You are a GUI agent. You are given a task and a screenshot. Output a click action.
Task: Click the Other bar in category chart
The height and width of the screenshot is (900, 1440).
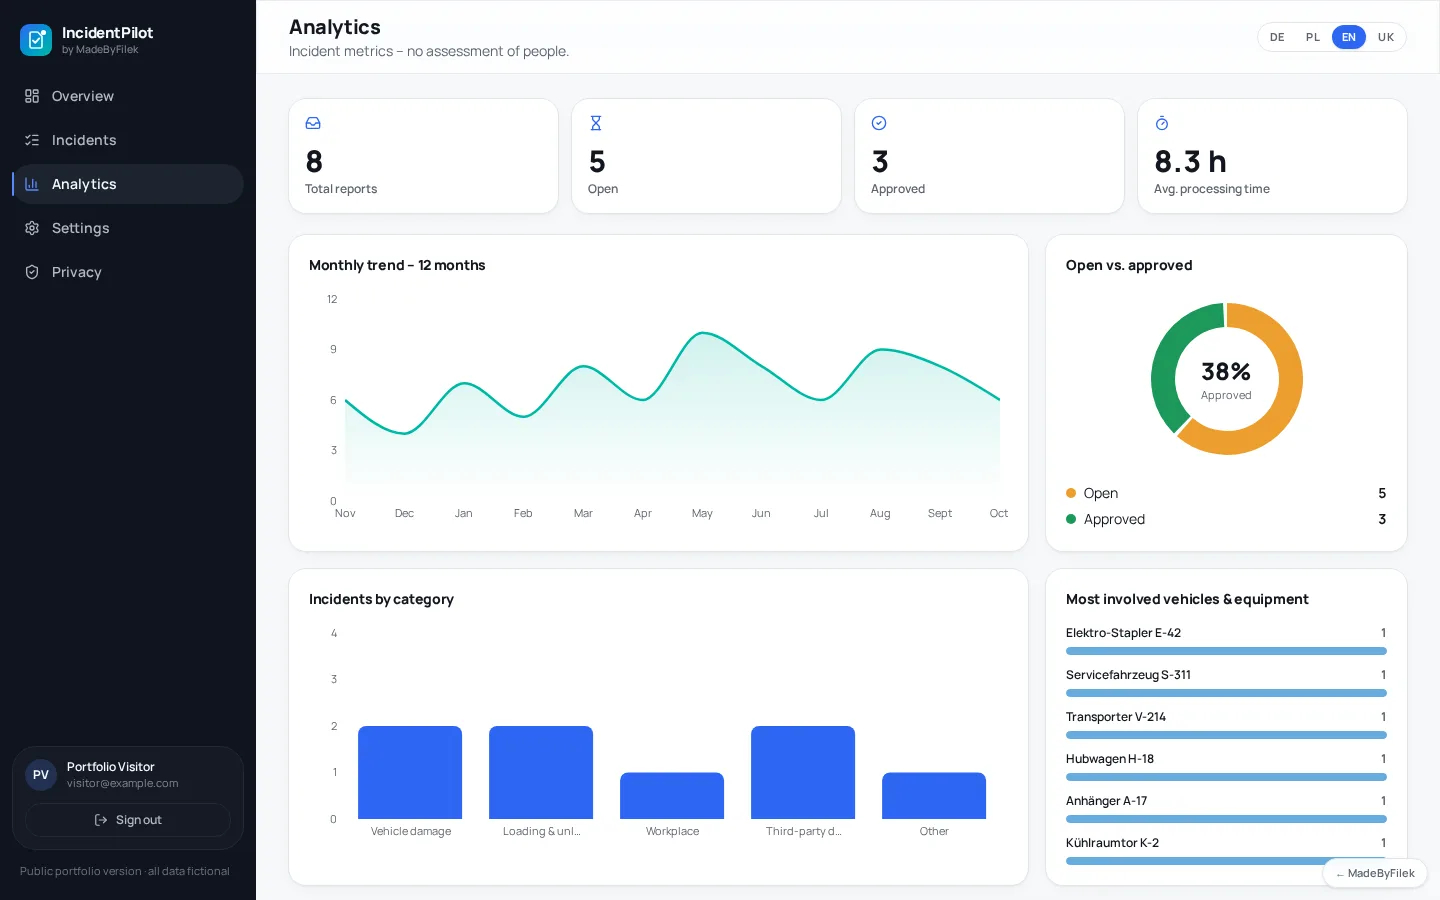(x=934, y=796)
